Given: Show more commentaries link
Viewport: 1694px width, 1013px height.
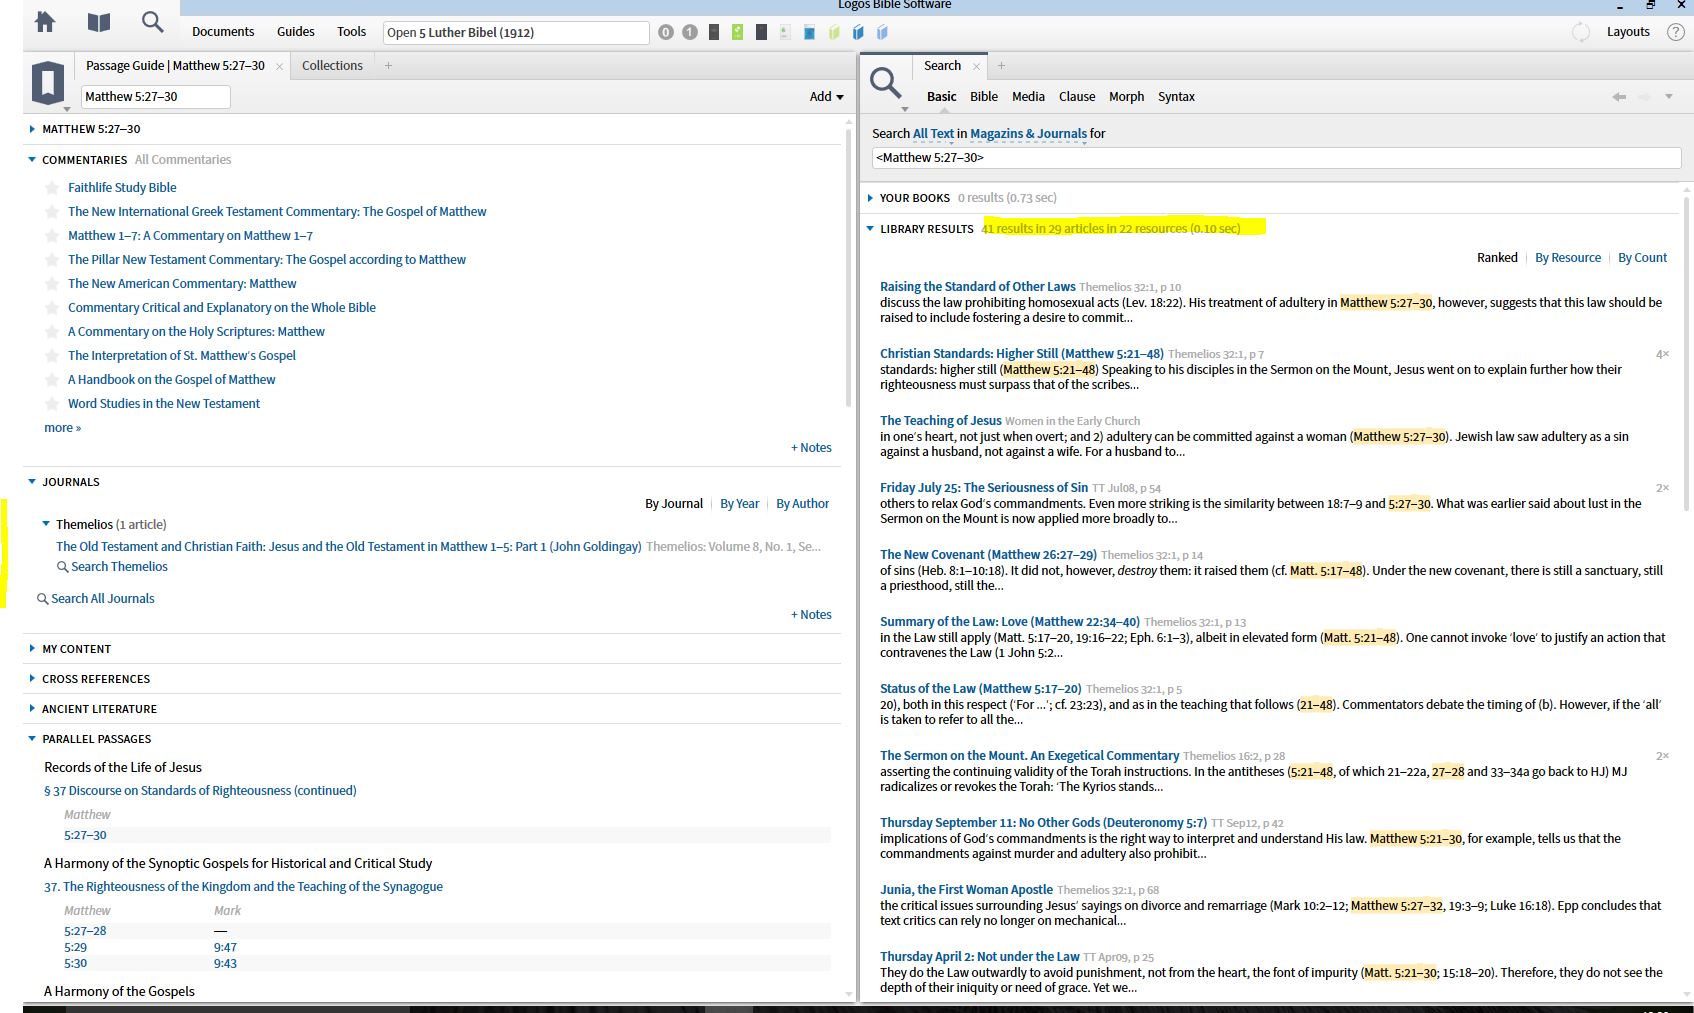Looking at the screenshot, I should click(x=62, y=428).
